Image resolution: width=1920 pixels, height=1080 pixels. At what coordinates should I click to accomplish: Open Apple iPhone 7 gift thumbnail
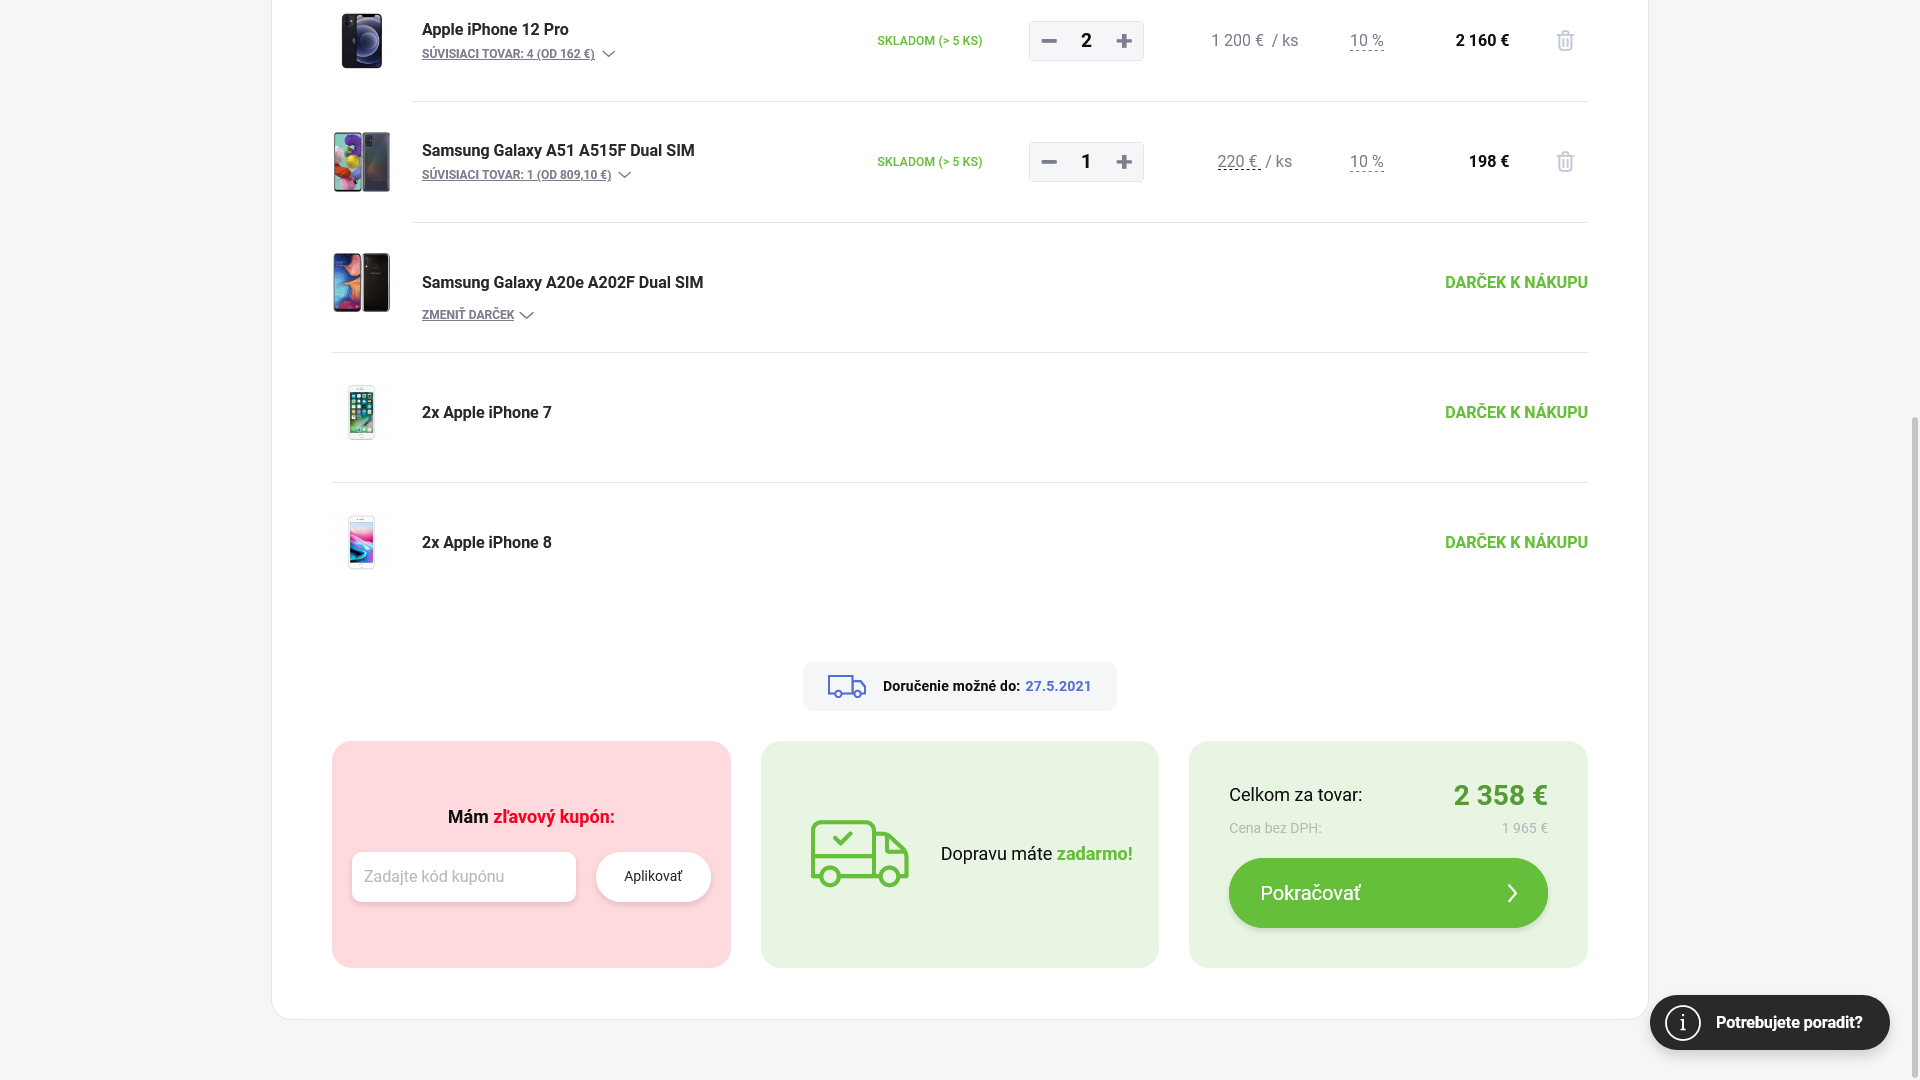click(x=361, y=412)
